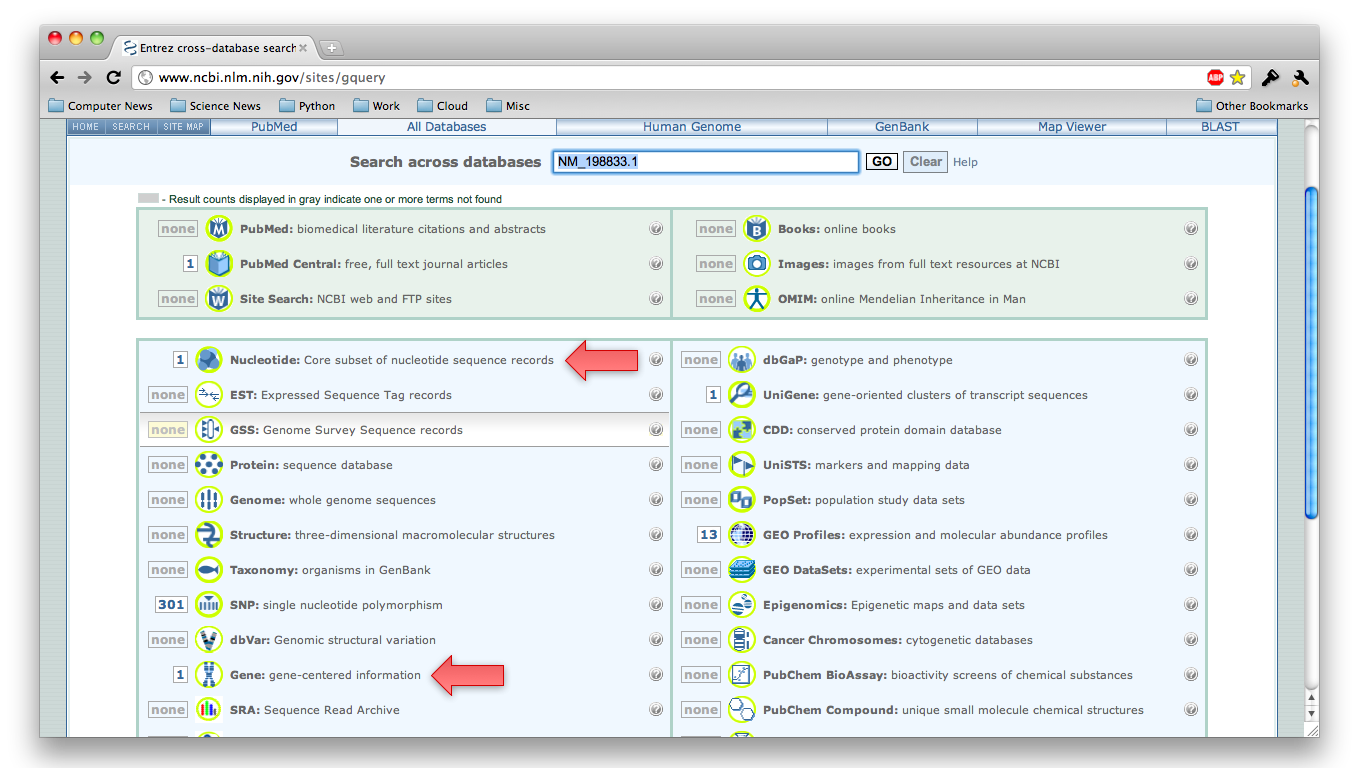Open the UniGene result count 1
The height and width of the screenshot is (768, 1359).
point(713,395)
